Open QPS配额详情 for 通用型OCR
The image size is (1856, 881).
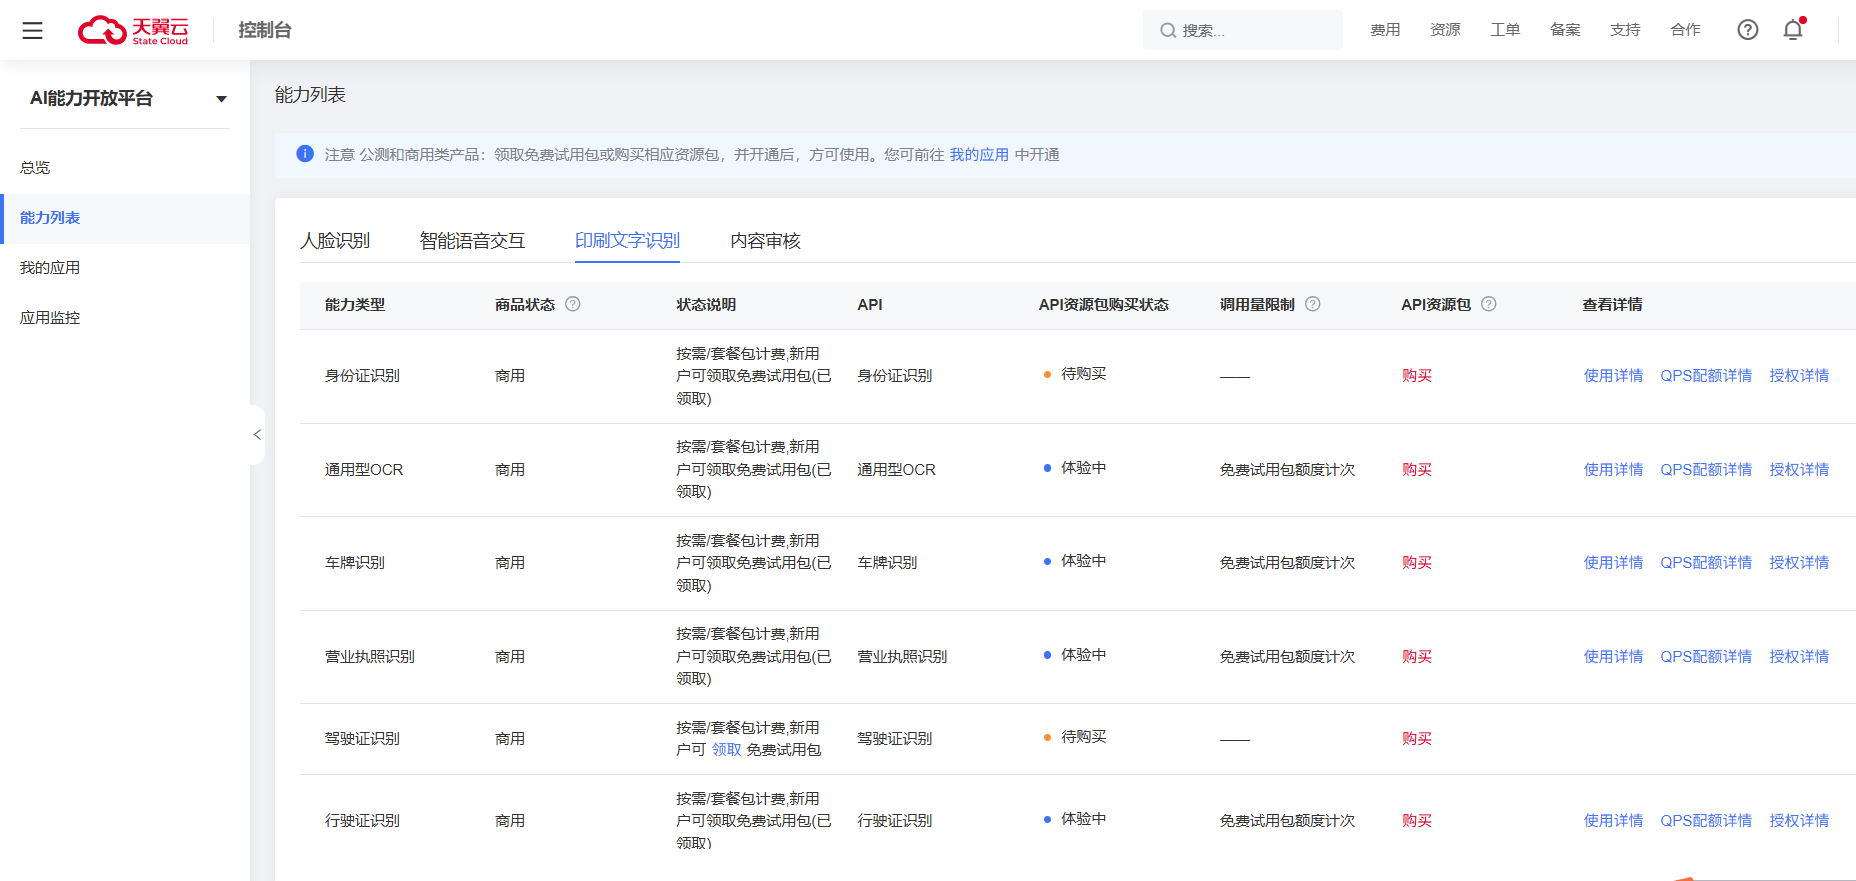click(x=1706, y=470)
